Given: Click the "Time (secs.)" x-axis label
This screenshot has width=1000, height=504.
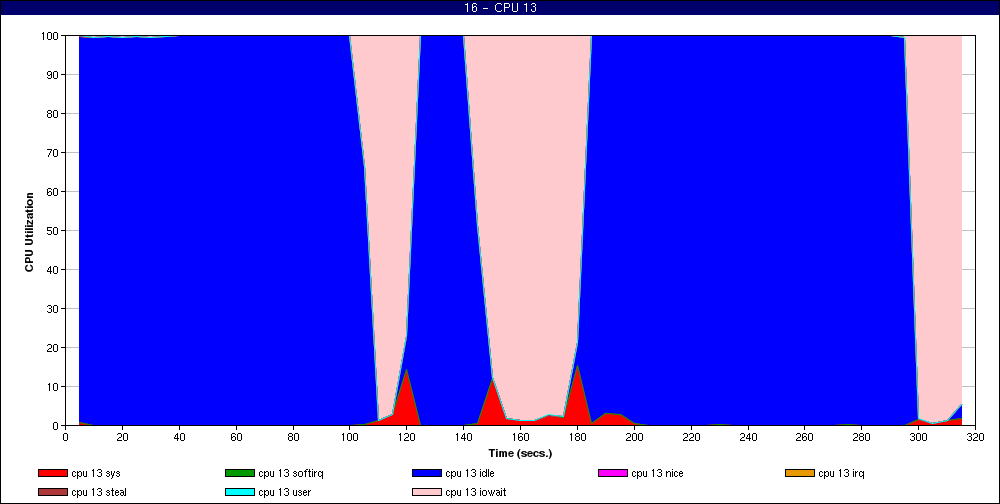Looking at the screenshot, I should coord(520,453).
